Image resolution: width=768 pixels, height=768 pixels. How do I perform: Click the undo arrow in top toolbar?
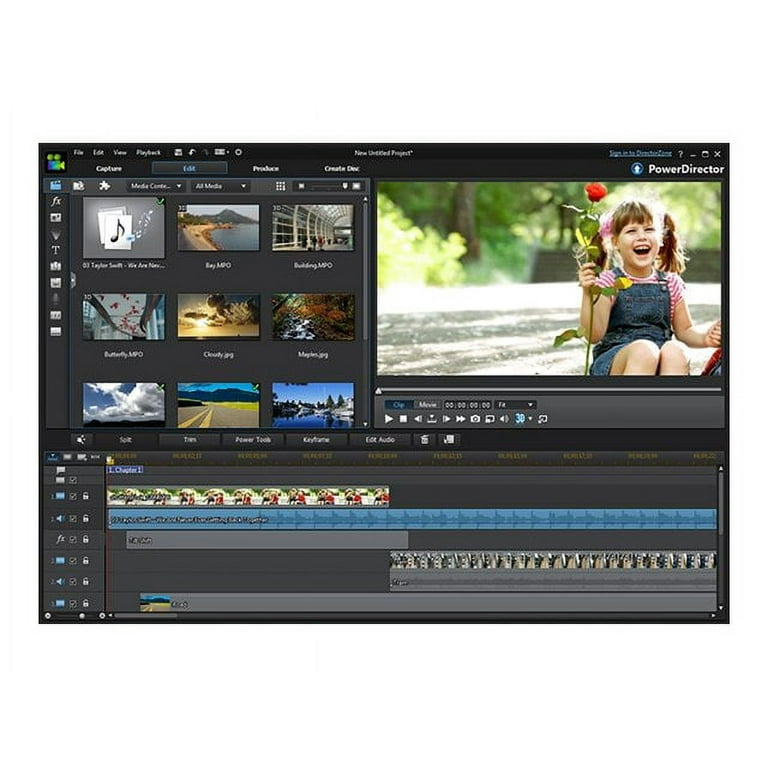tap(191, 153)
